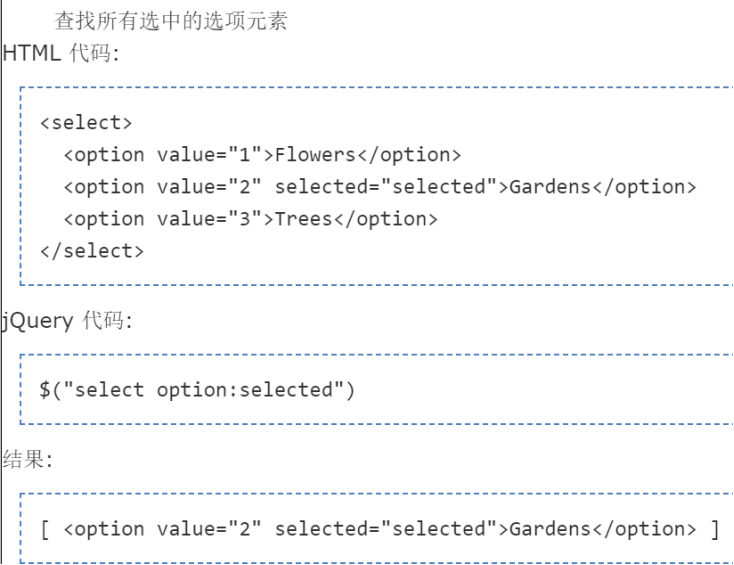Click the "结果:" heading label
Viewport: 734px width, 565px height.
[27, 460]
